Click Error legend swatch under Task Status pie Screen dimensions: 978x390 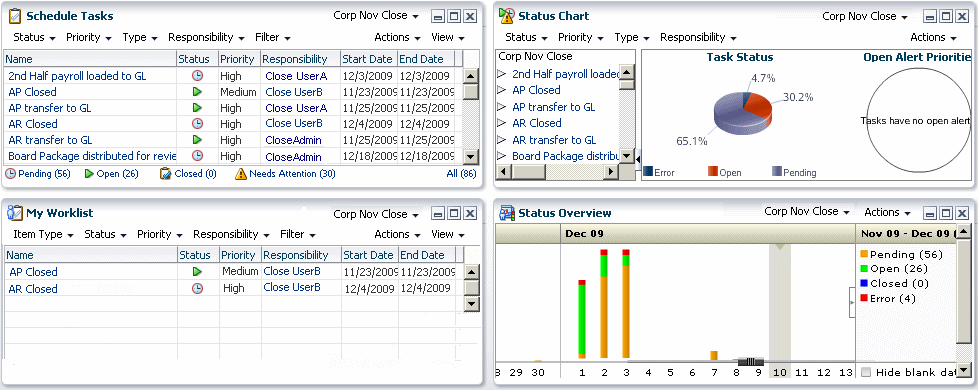click(x=648, y=171)
